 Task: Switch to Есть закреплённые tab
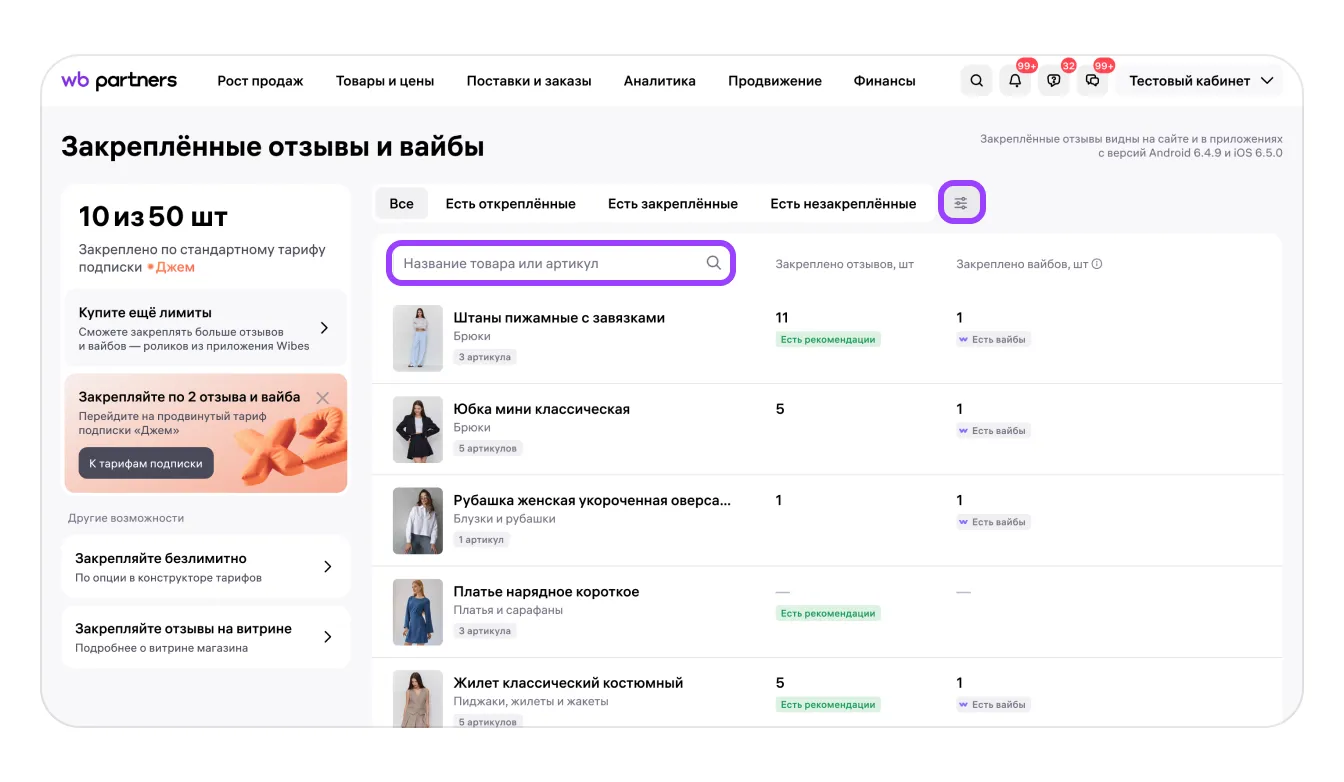672,204
